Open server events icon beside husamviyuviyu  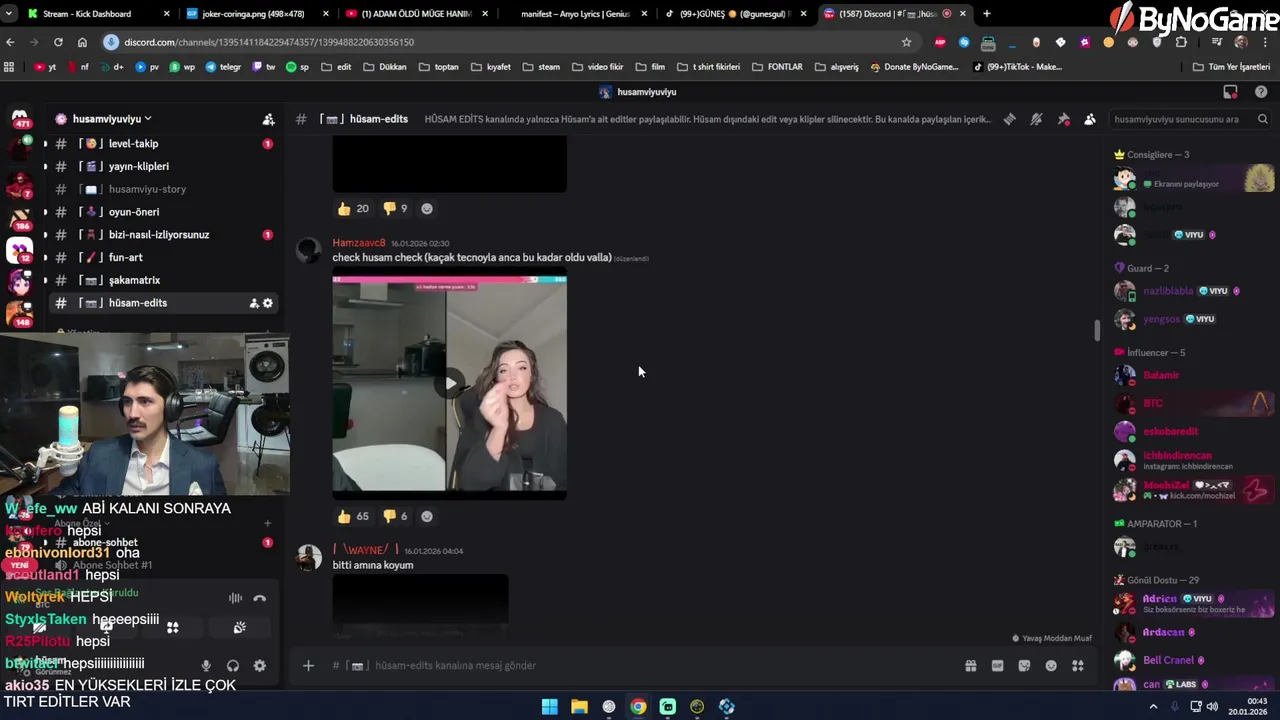click(x=268, y=119)
